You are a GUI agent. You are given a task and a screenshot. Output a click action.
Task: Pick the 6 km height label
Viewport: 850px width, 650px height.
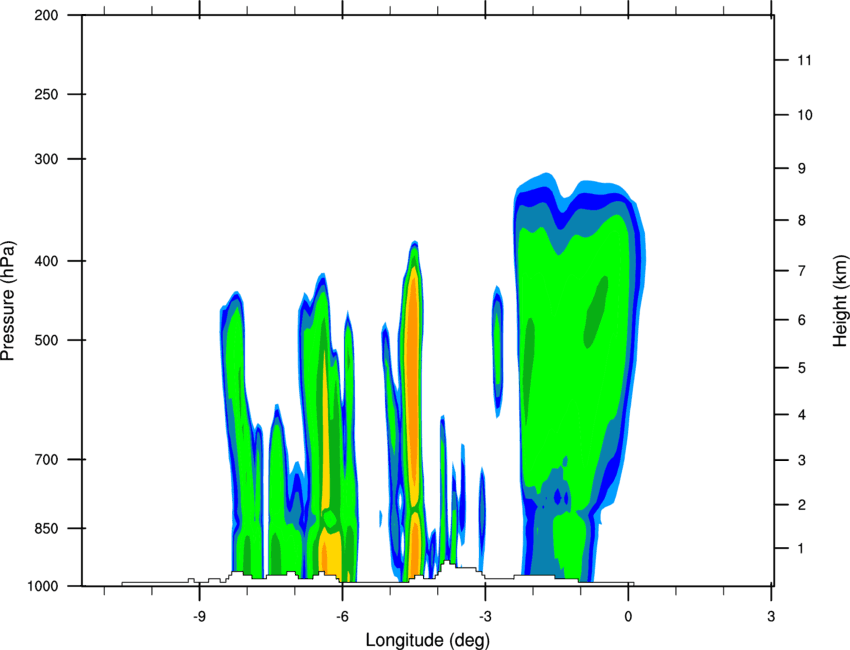click(x=801, y=320)
